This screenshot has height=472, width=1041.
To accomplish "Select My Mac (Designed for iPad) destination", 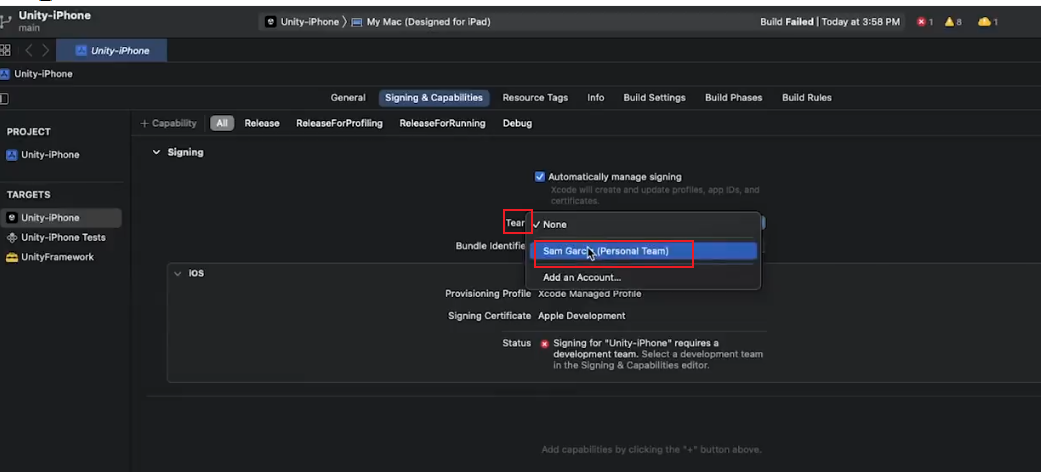I will click(x=422, y=22).
